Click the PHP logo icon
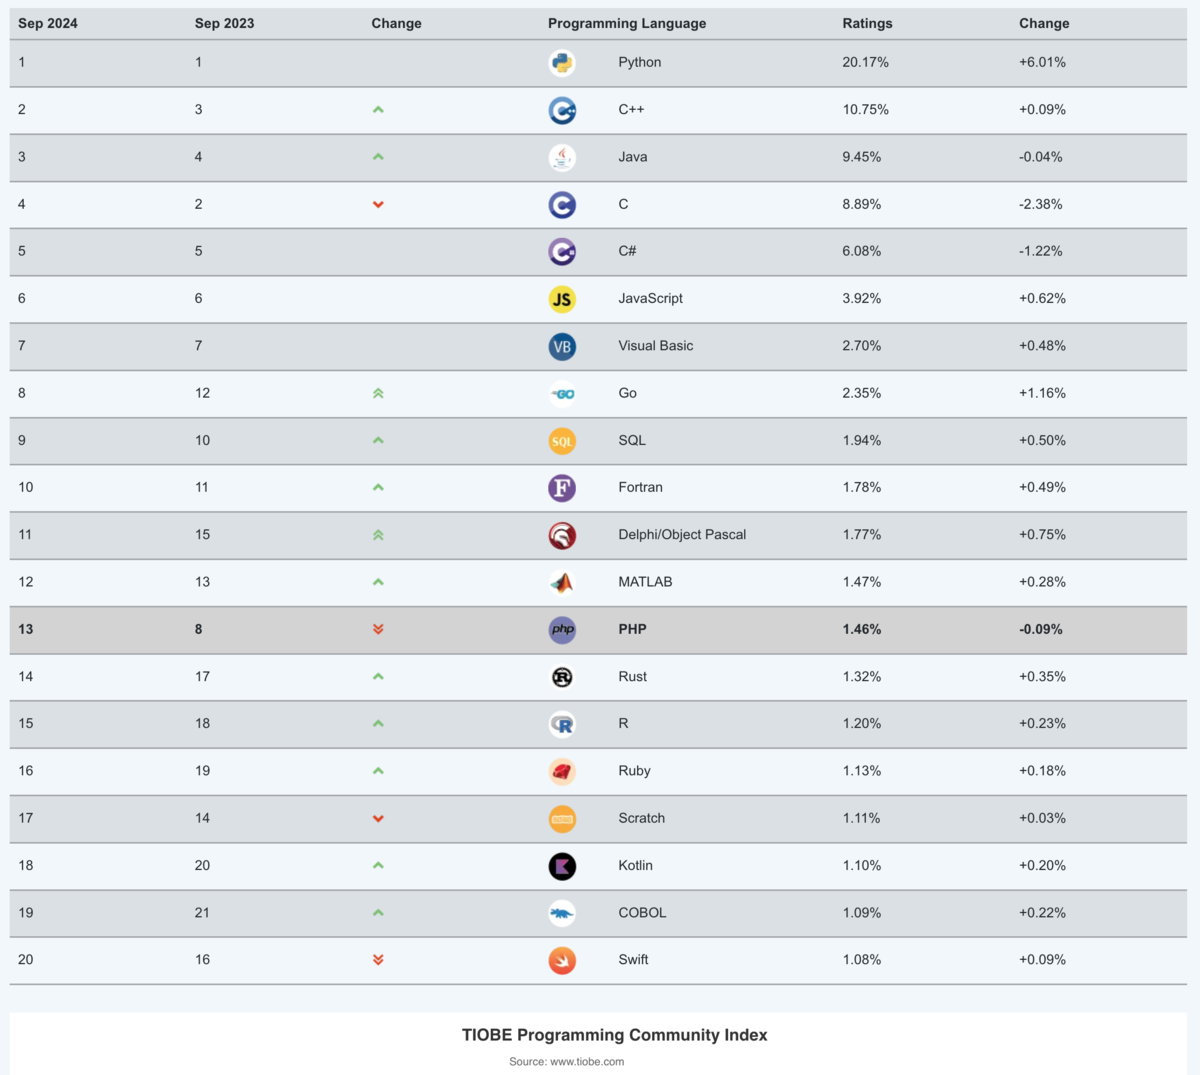Image resolution: width=1200 pixels, height=1075 pixels. click(562, 630)
